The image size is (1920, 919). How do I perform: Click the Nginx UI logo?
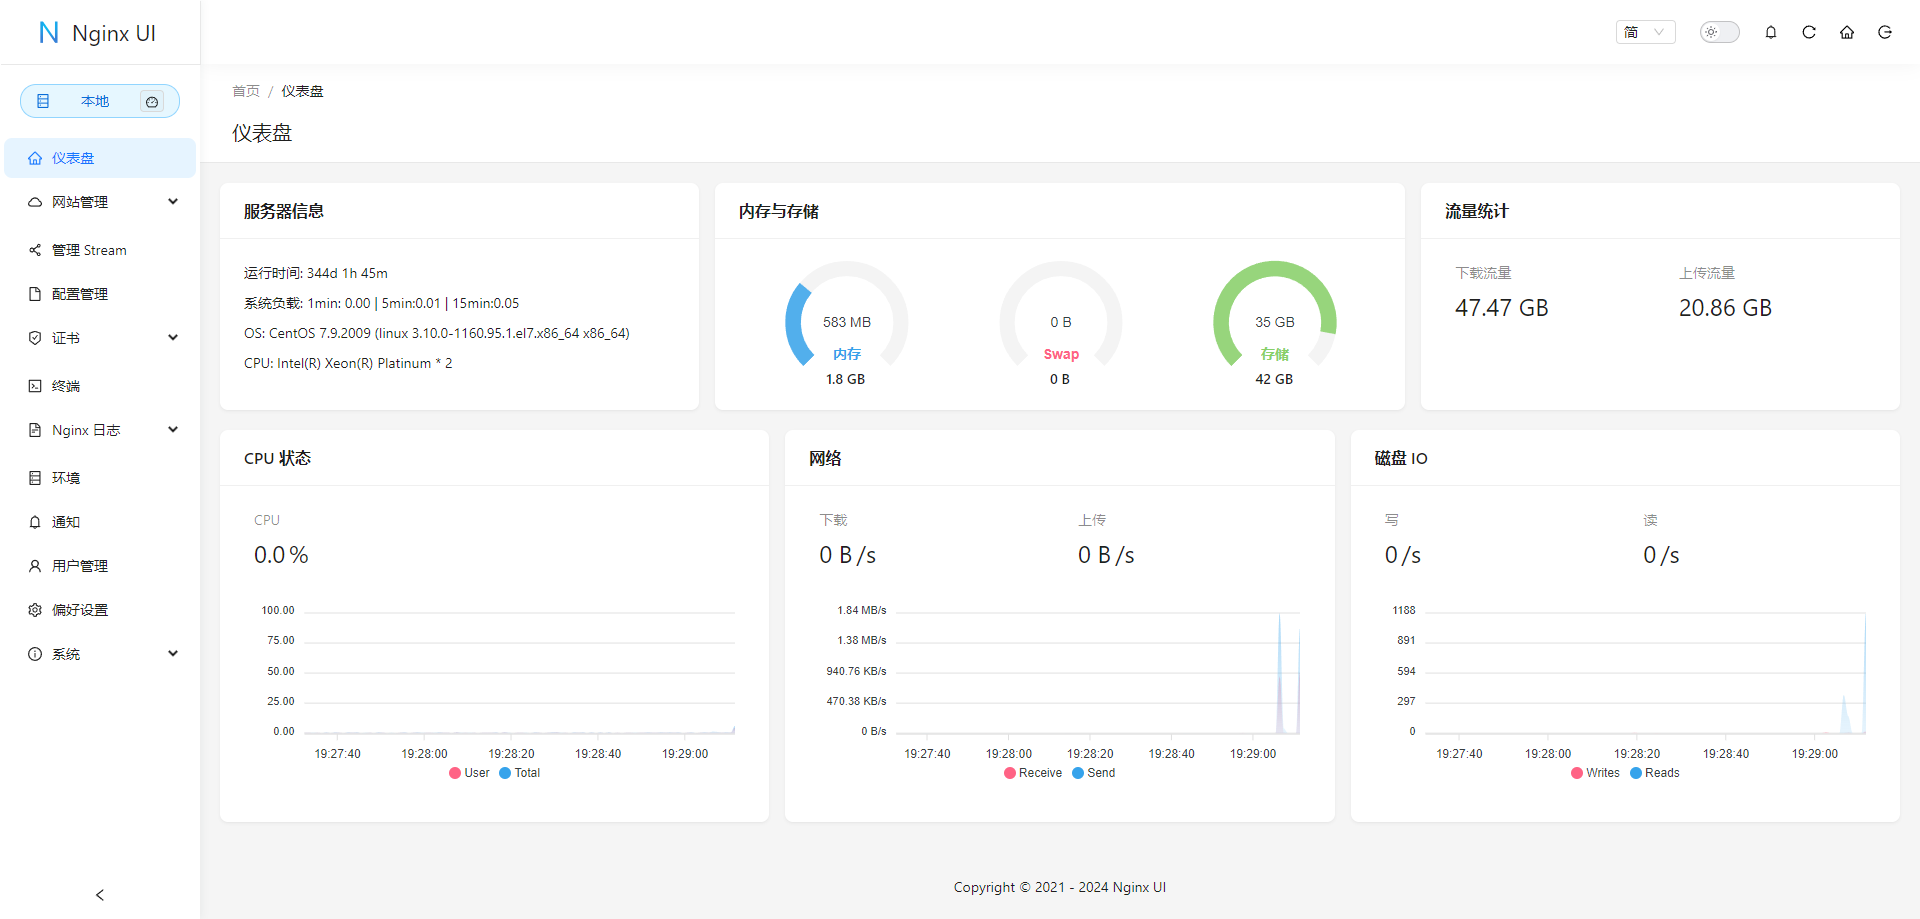pos(98,33)
